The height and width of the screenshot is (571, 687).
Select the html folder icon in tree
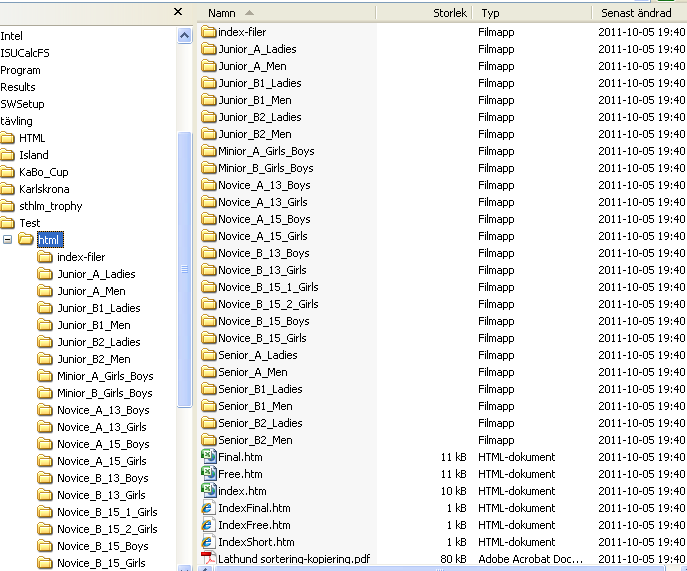click(x=26, y=239)
